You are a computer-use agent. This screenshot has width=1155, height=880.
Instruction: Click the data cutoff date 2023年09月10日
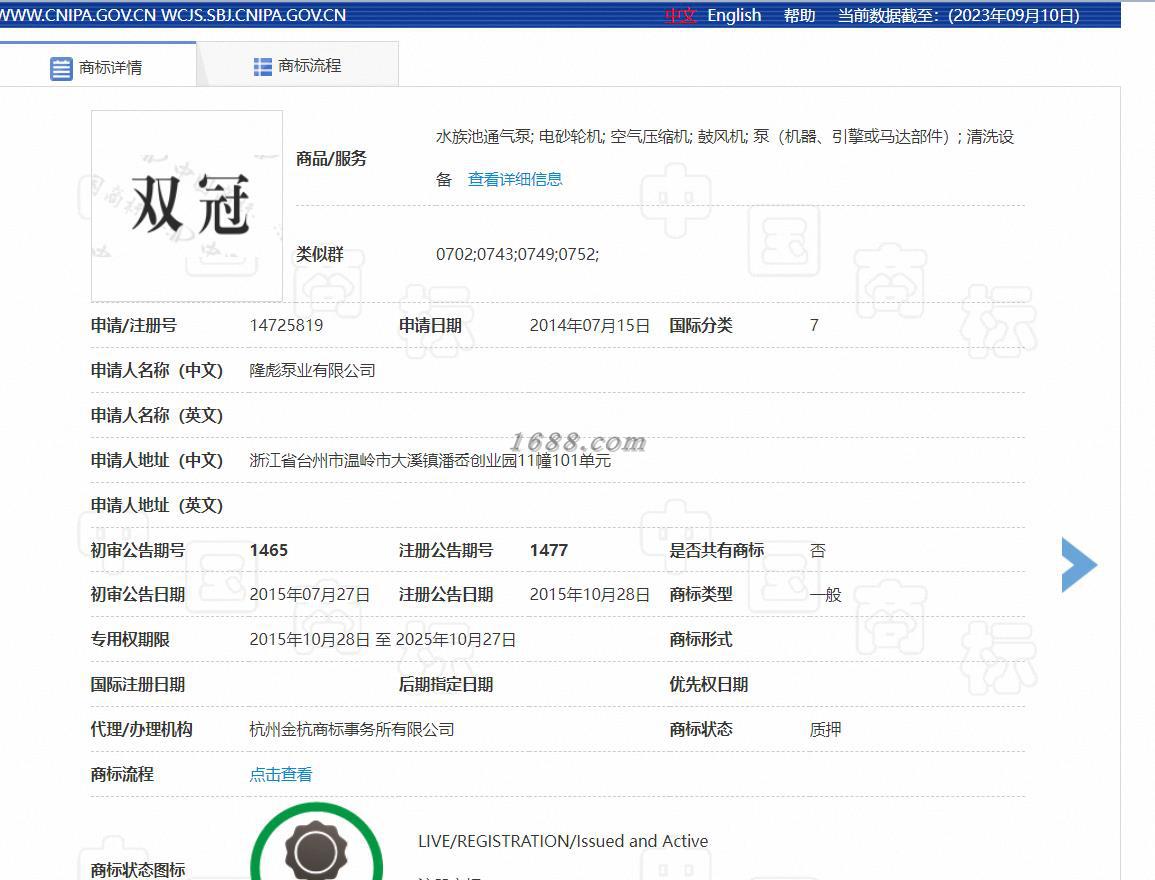1013,15
